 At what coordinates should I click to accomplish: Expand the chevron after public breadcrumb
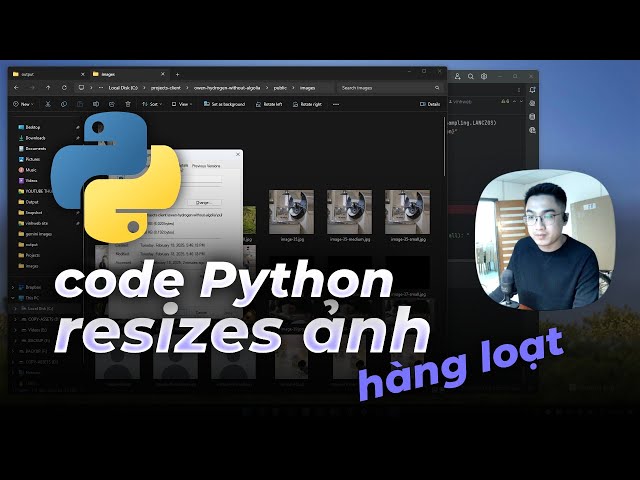tap(293, 88)
